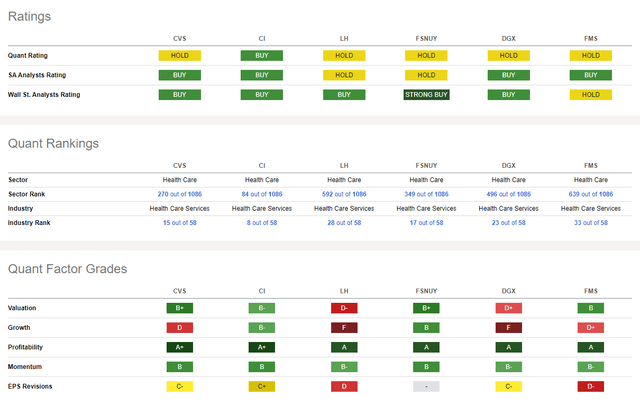Click DGX SA Analysts Rating BUY badge

point(509,75)
